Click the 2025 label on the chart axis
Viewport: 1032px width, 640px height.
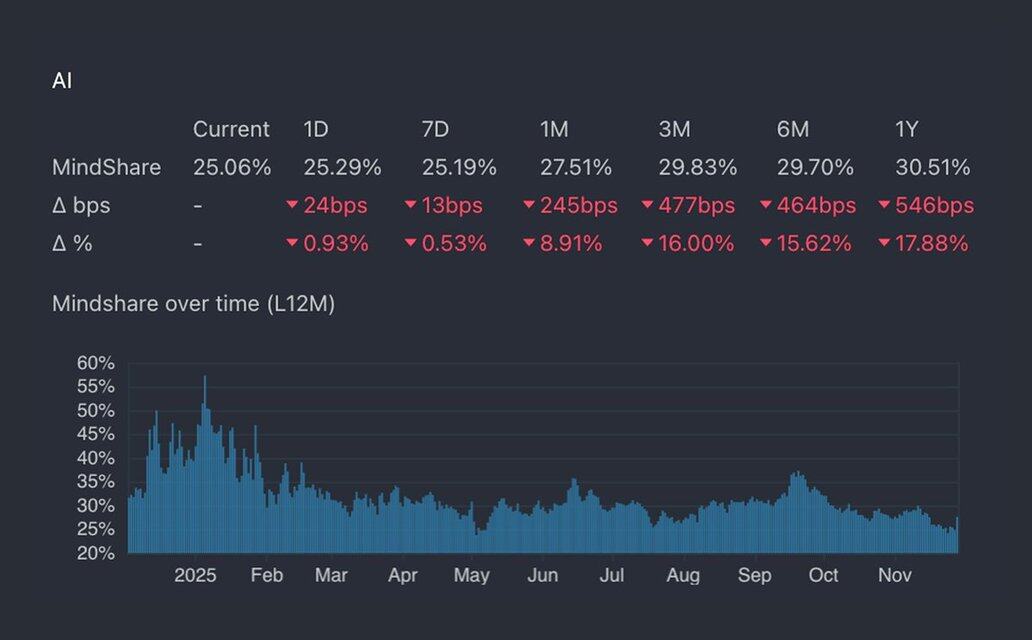[195, 576]
